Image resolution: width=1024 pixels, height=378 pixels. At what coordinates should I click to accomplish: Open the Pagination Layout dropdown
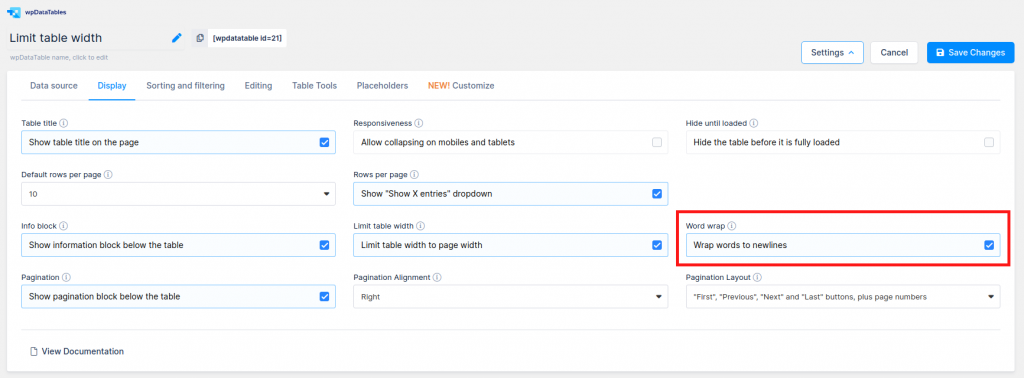tap(843, 297)
